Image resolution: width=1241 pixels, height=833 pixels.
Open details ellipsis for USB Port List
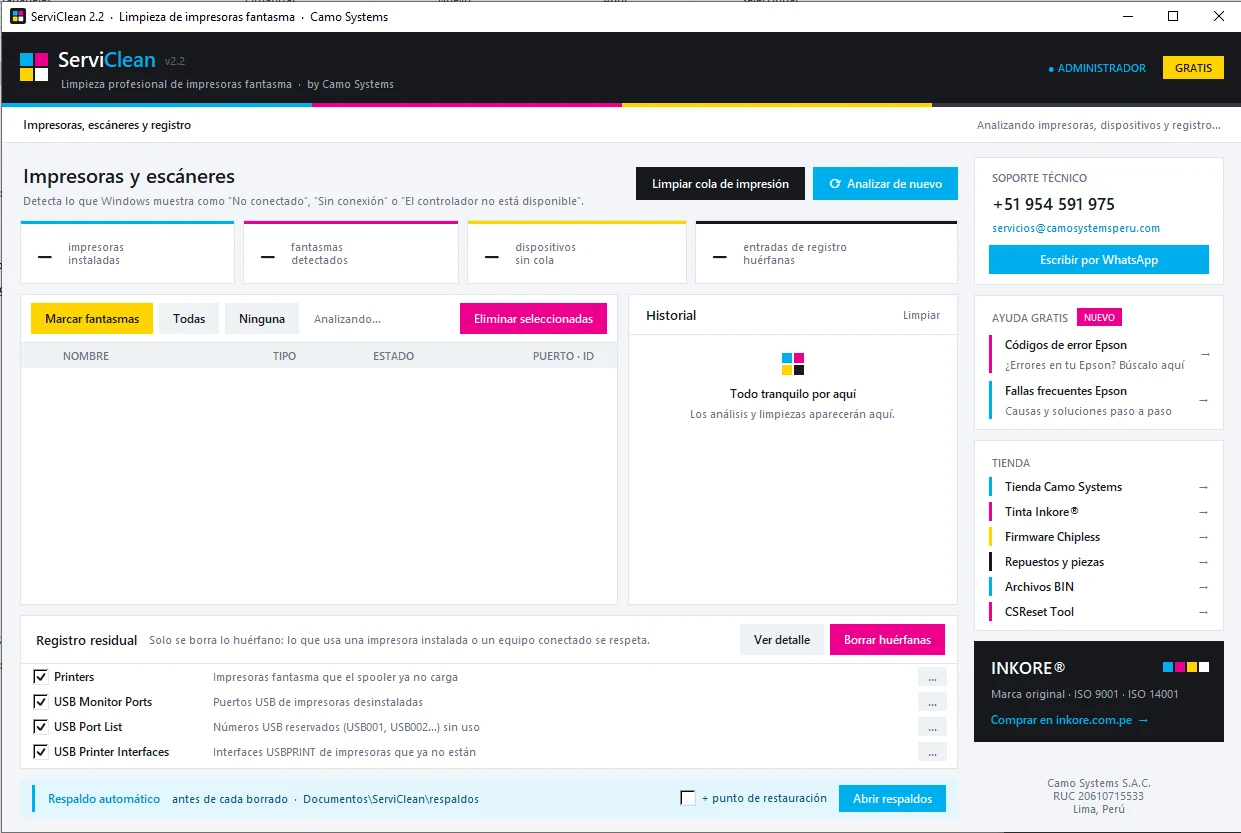[x=932, y=727]
